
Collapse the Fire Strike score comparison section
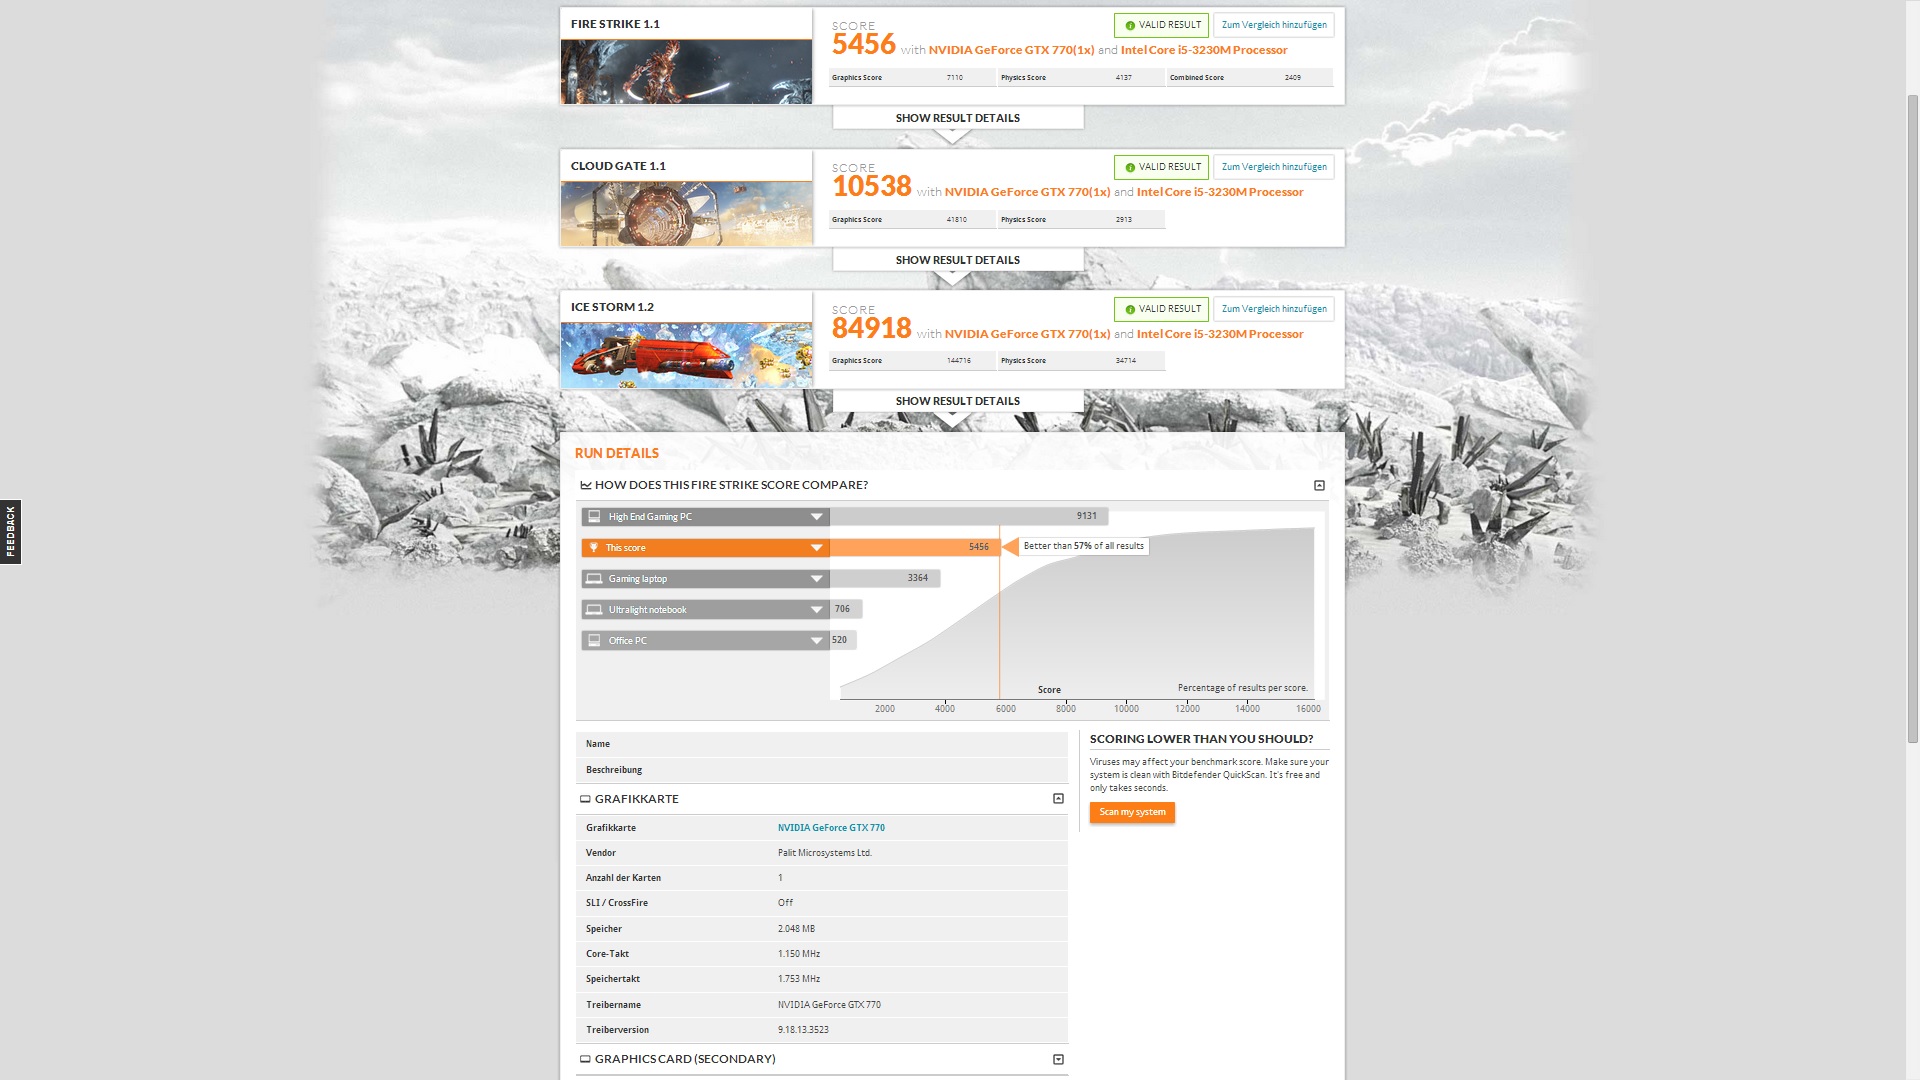pyautogui.click(x=1319, y=485)
